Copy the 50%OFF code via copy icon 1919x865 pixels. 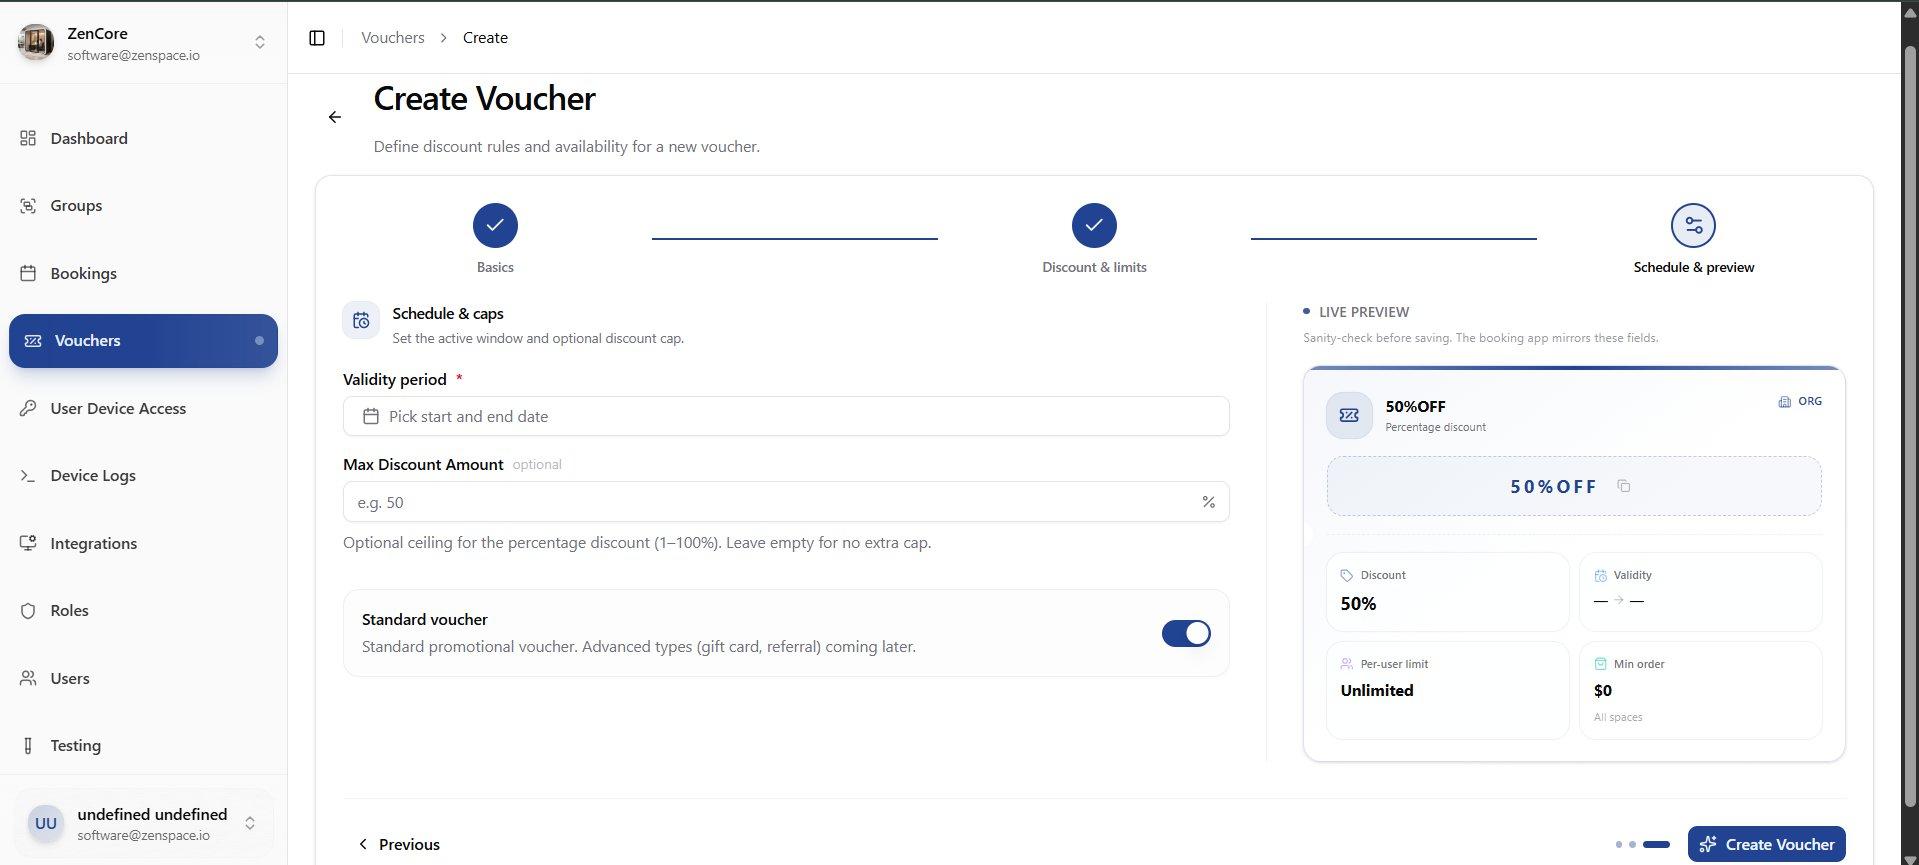(x=1624, y=486)
